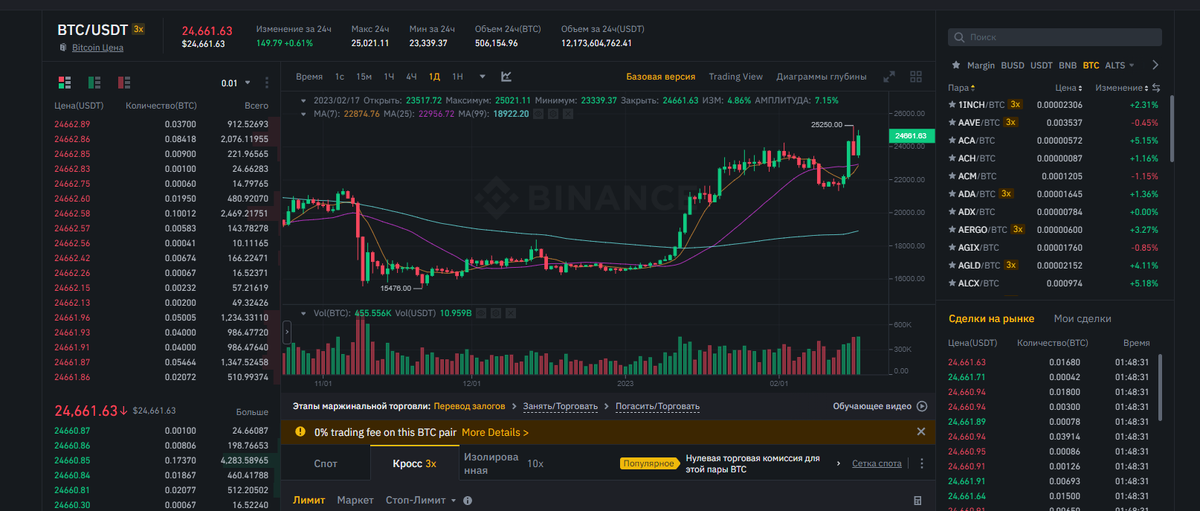
Task: Click Больше in the order book
Action: point(251,412)
